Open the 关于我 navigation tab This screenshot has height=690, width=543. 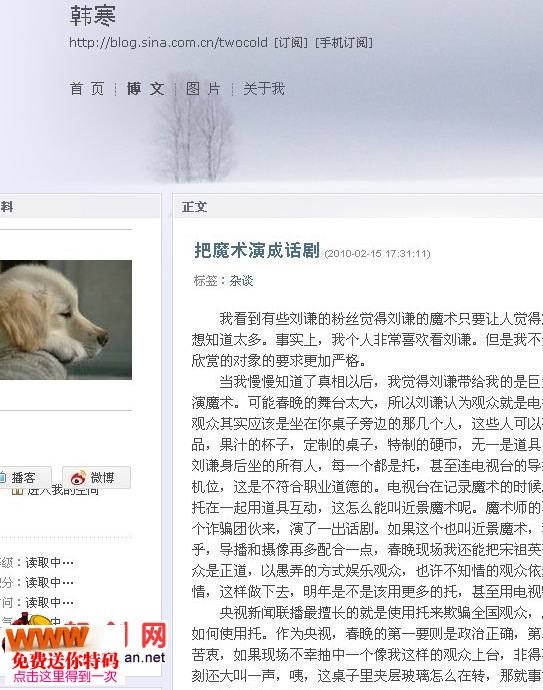coord(264,89)
